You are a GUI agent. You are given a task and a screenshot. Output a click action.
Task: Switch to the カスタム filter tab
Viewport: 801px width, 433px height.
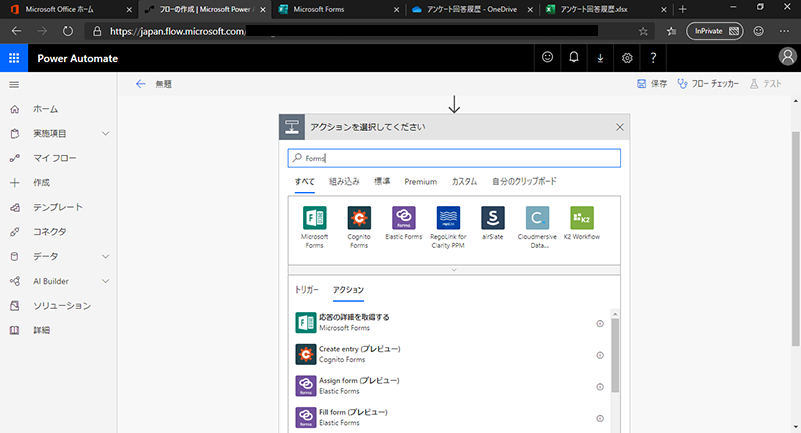[464, 182]
